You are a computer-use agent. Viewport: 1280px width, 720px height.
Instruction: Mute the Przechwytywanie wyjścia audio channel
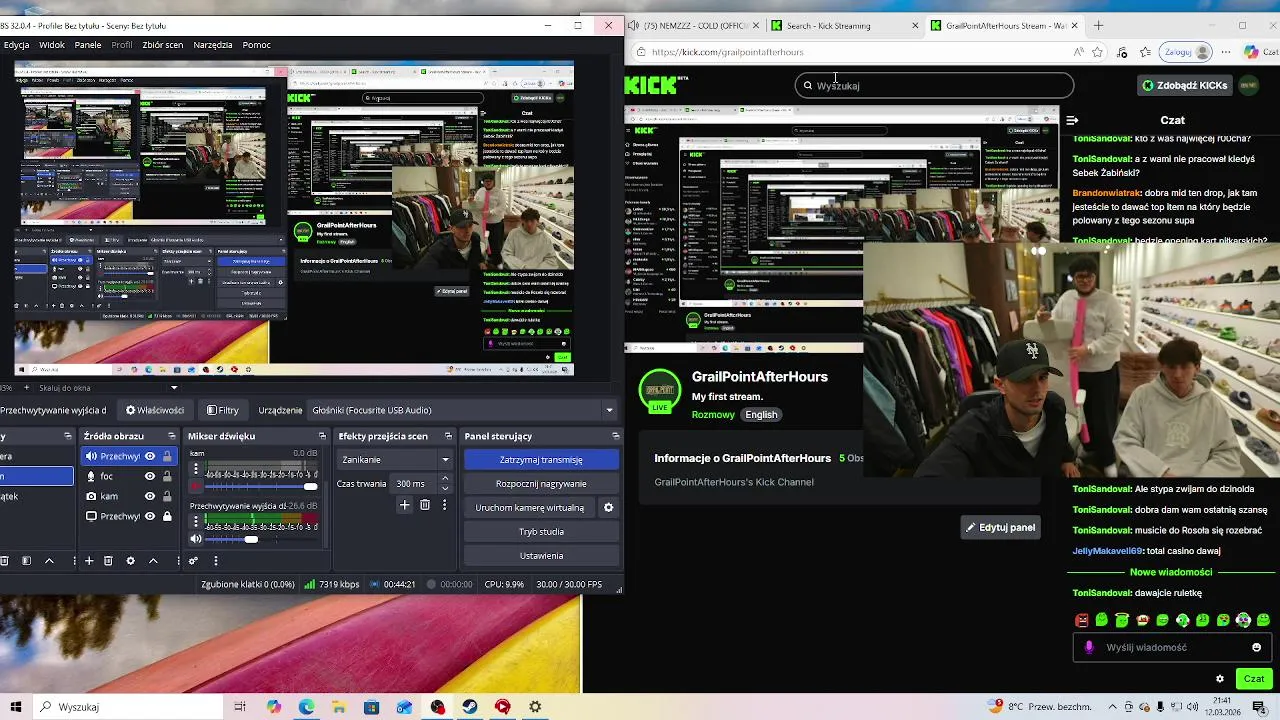196,539
